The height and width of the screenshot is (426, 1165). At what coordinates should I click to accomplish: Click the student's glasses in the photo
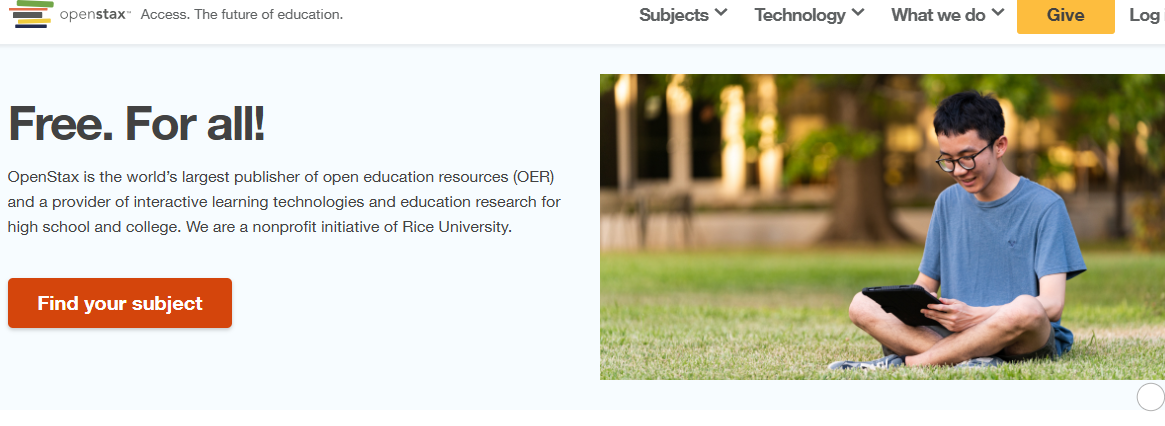pos(964,158)
